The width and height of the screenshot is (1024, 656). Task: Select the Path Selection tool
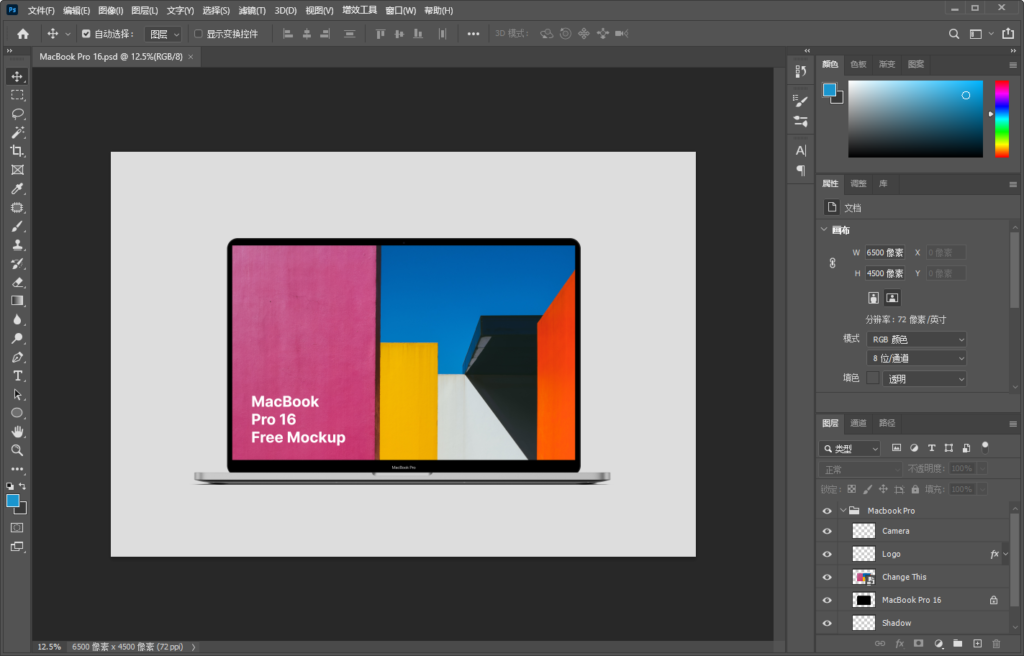click(x=17, y=395)
